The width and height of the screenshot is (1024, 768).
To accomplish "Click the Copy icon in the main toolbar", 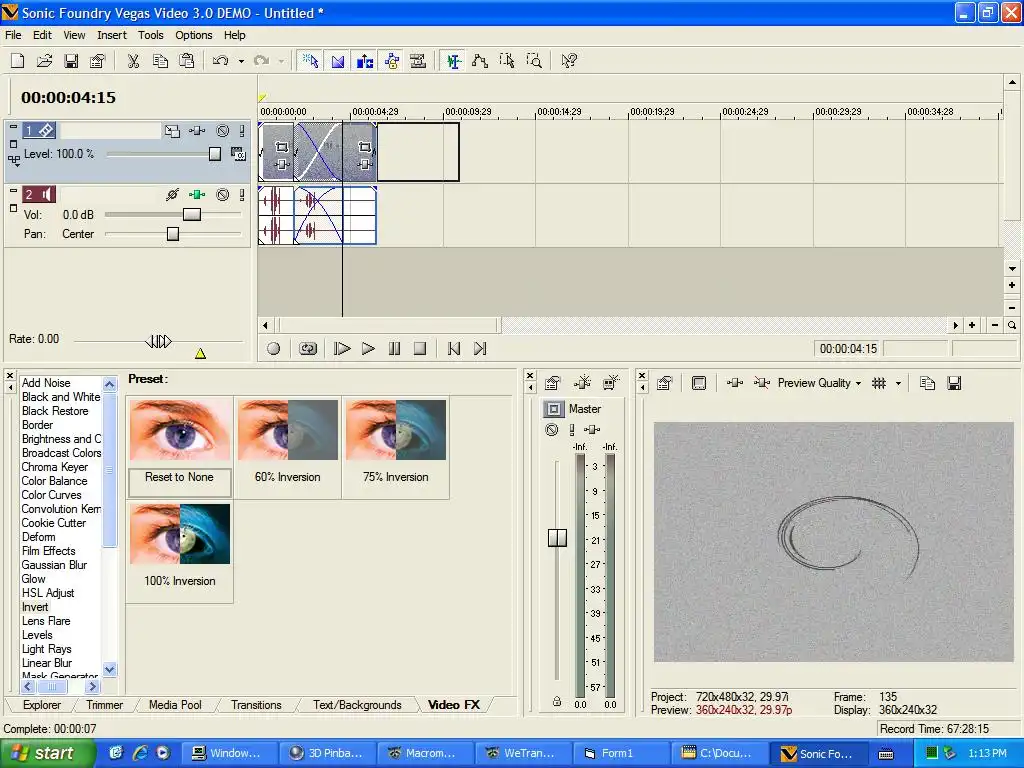I will point(160,61).
